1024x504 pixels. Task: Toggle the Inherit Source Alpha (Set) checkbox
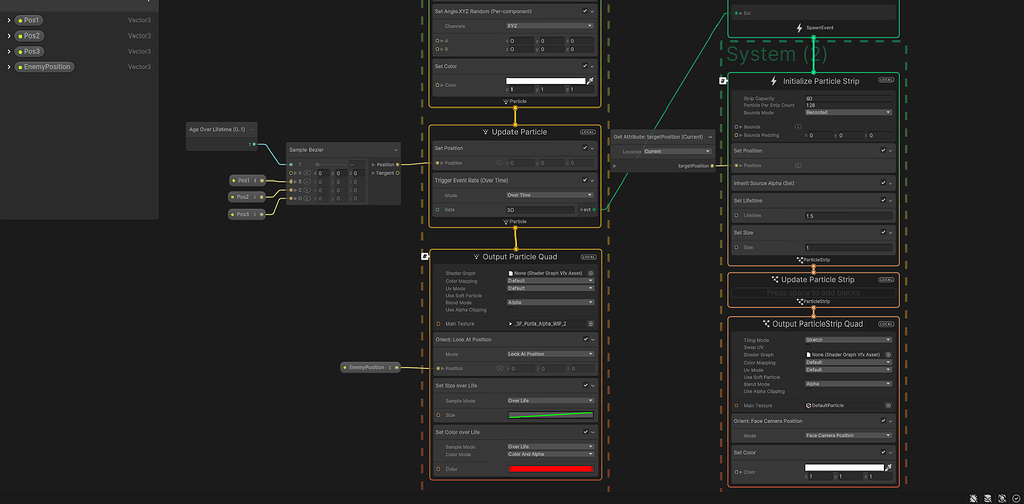click(883, 183)
